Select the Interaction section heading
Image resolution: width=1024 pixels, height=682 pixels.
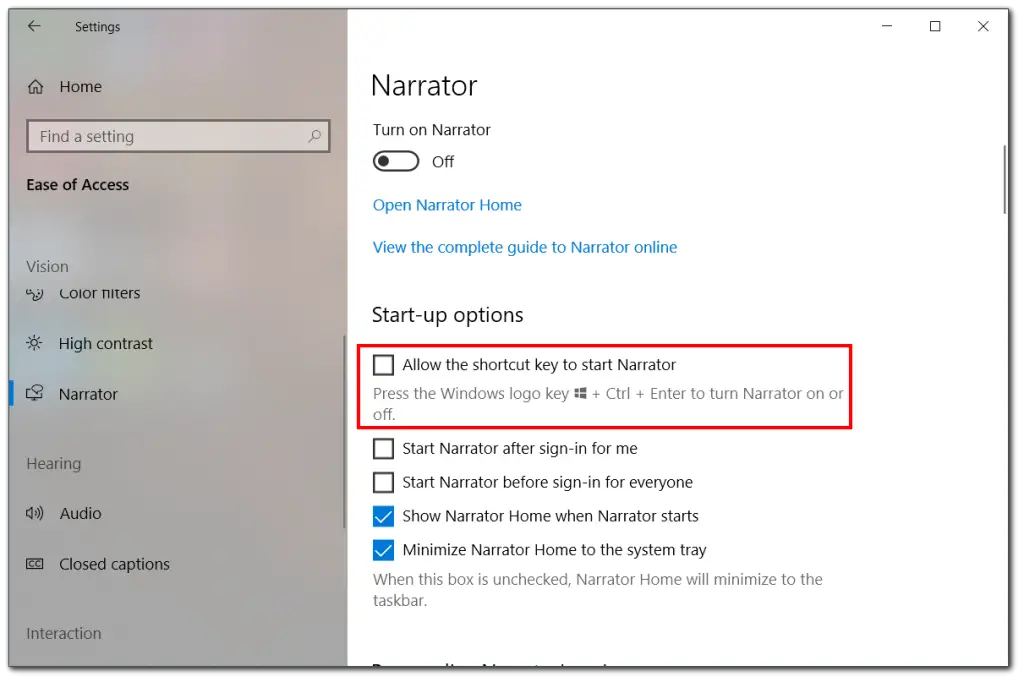tap(63, 633)
